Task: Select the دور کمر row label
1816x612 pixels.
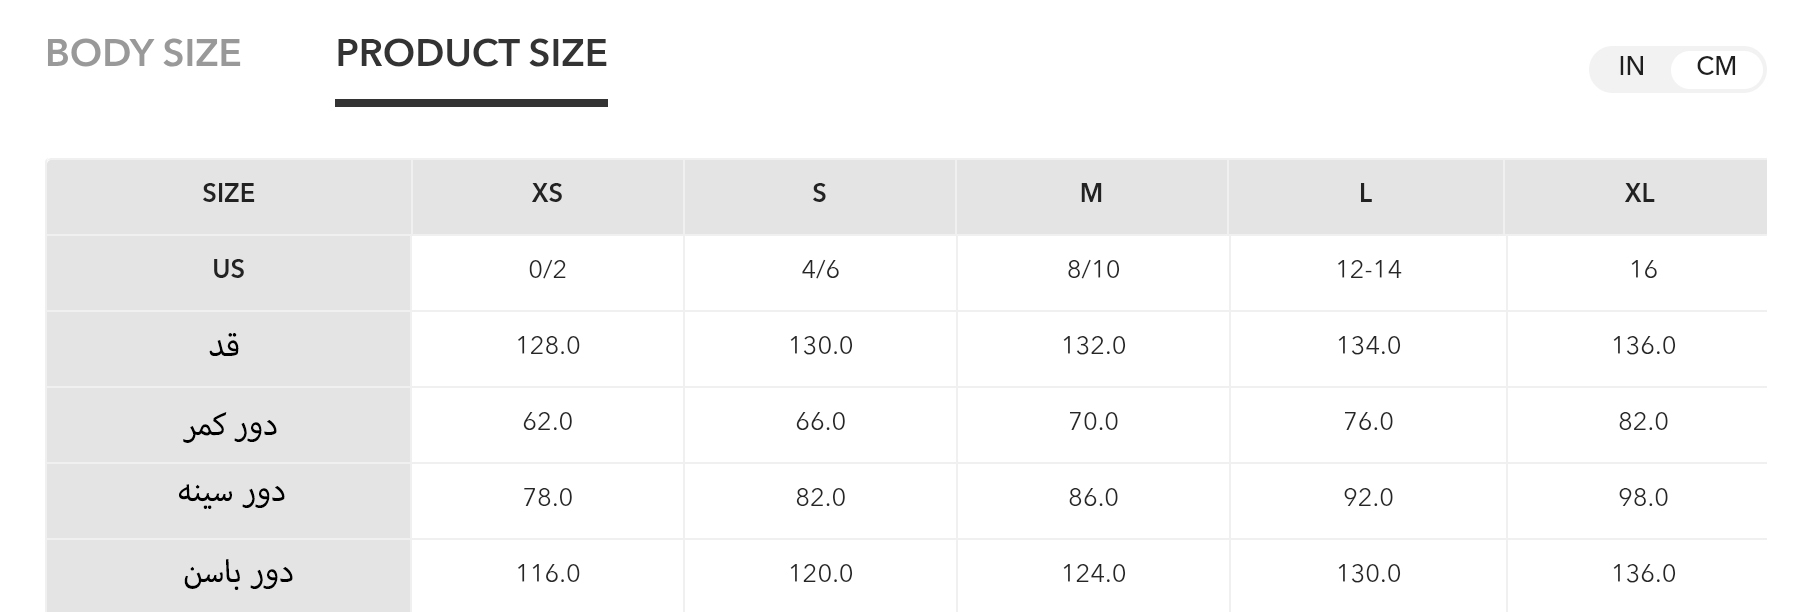Action: click(x=230, y=425)
